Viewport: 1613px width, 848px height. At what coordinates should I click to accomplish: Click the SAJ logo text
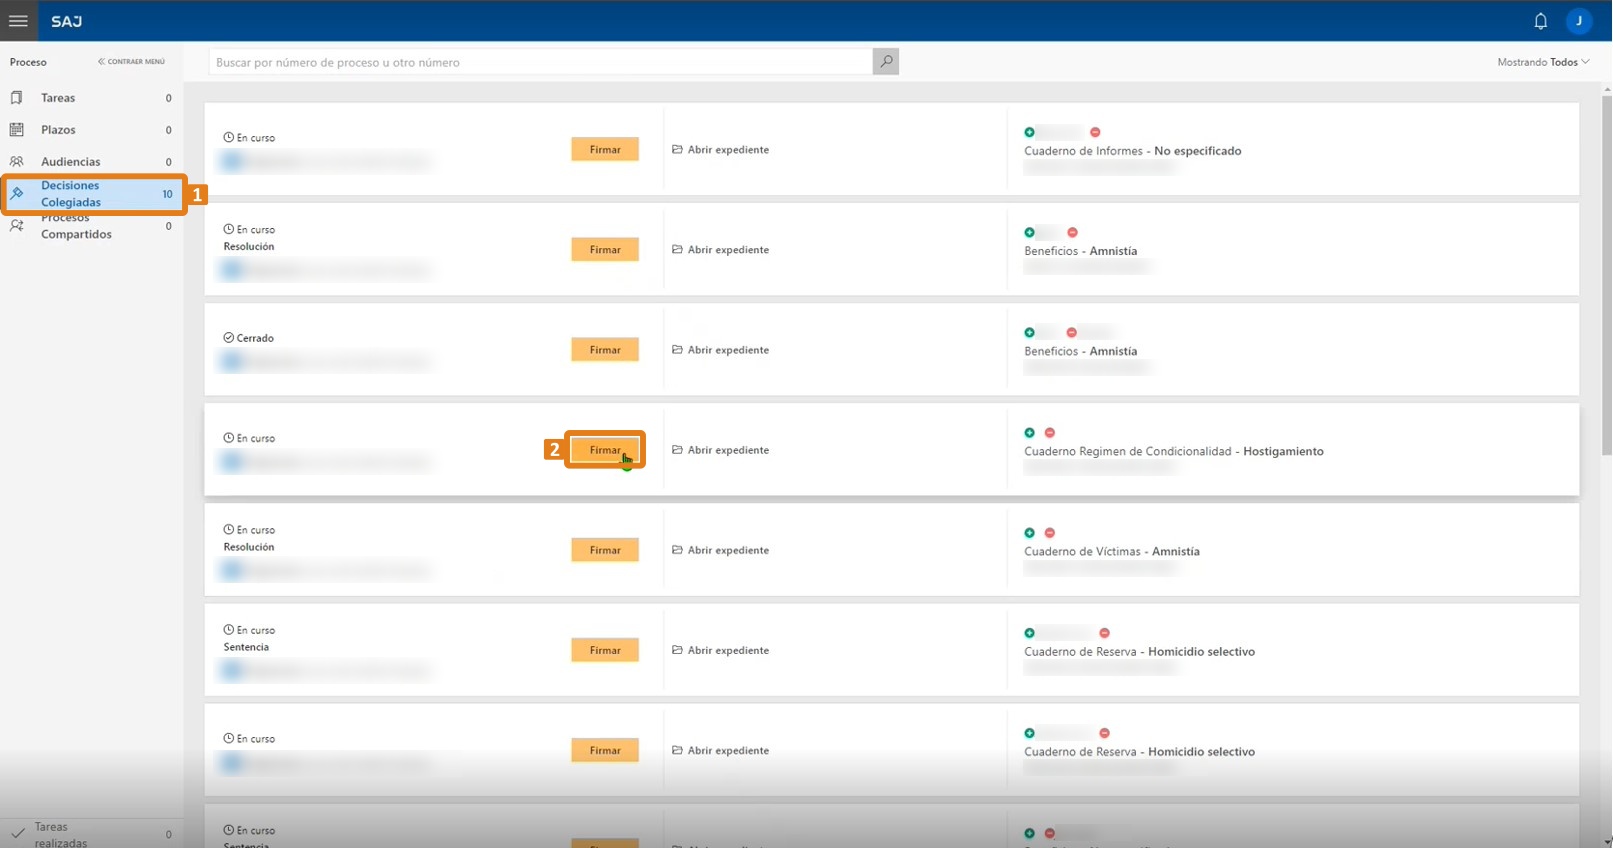point(67,21)
